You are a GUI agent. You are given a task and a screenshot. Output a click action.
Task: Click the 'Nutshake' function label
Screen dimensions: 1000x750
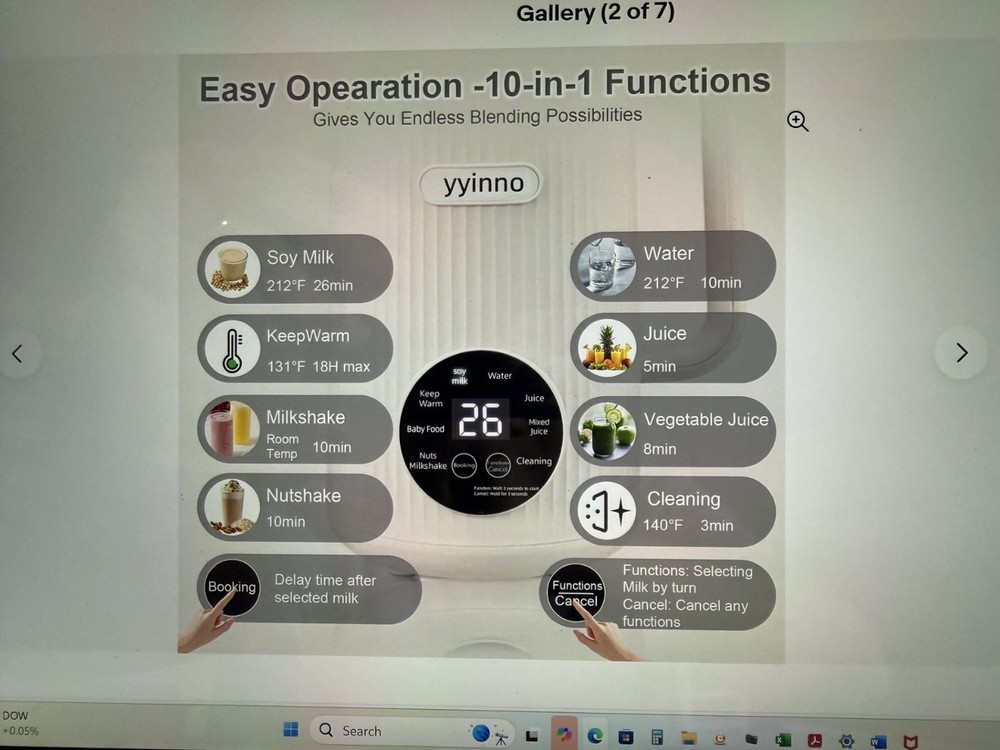[x=304, y=496]
